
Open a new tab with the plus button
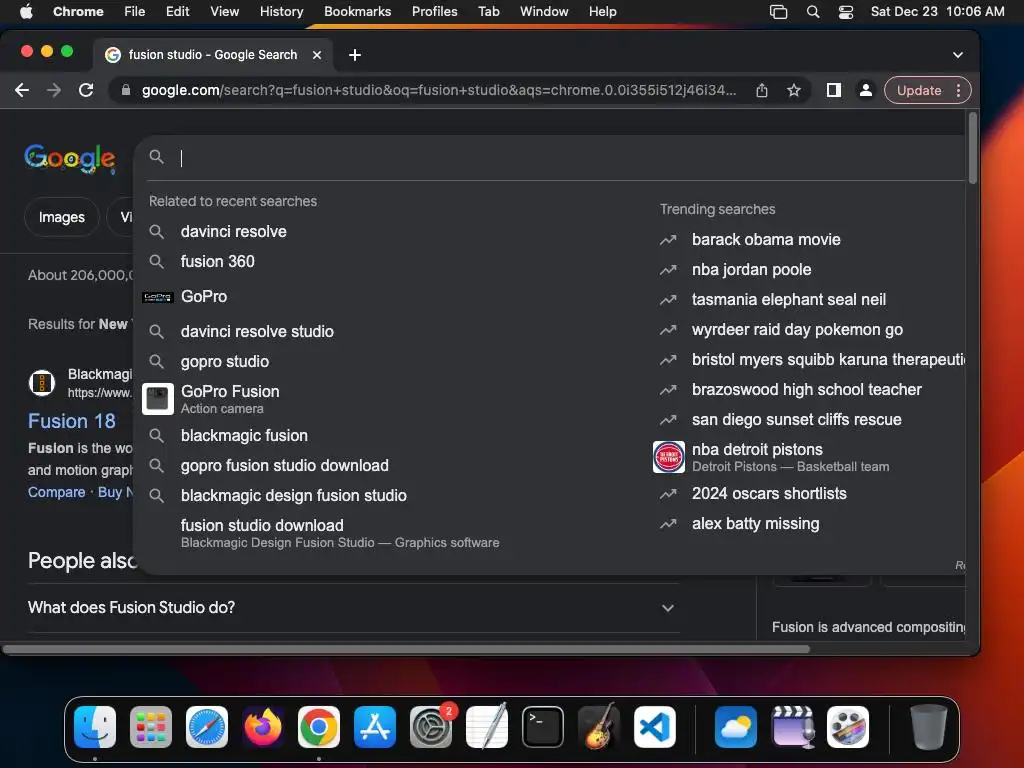point(355,55)
